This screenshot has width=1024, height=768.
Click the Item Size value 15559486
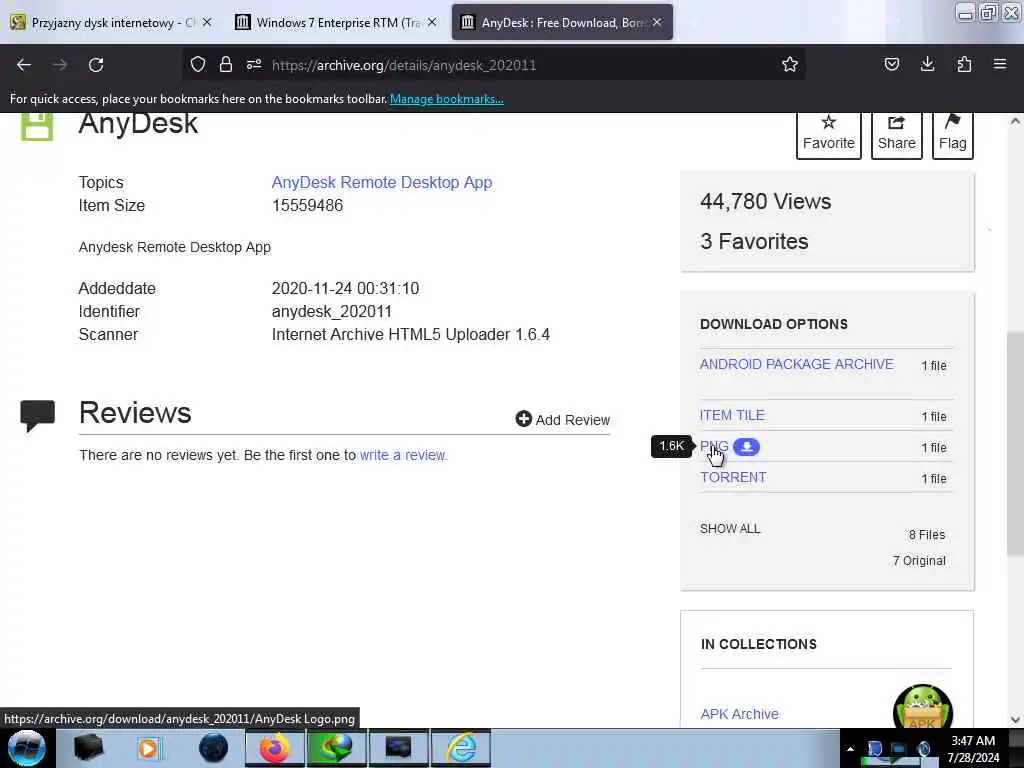(307, 205)
